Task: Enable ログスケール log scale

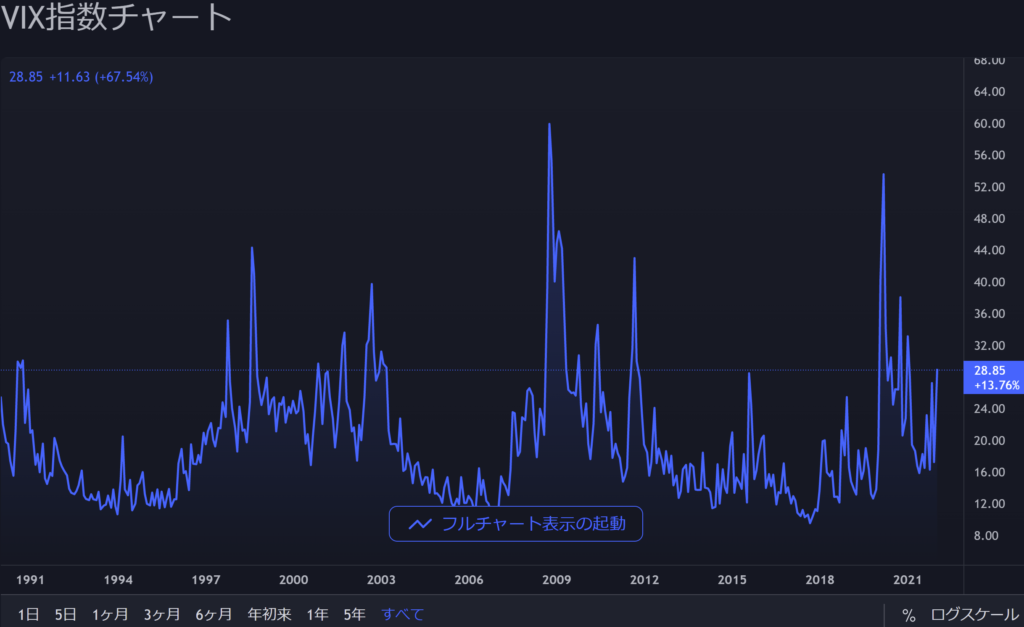Action: pos(973,615)
